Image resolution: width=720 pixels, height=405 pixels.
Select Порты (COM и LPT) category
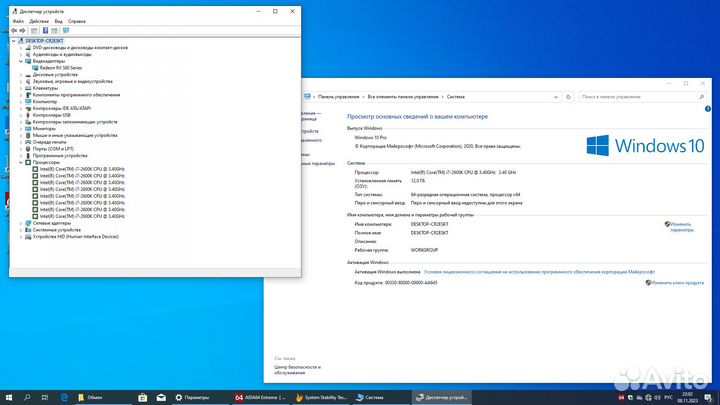click(x=53, y=149)
